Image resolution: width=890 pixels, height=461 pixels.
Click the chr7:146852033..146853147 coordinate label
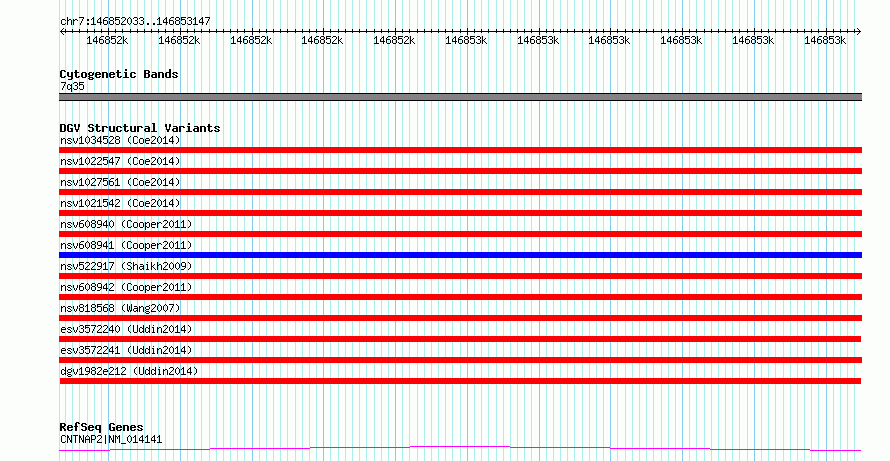click(x=135, y=21)
